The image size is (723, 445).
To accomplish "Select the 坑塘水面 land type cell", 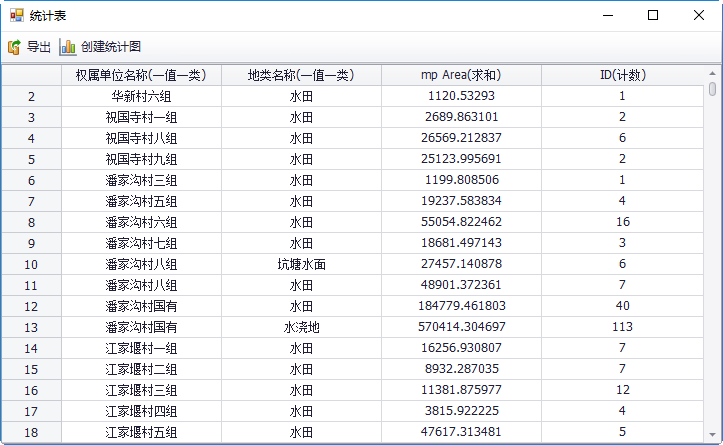I will [301, 265].
